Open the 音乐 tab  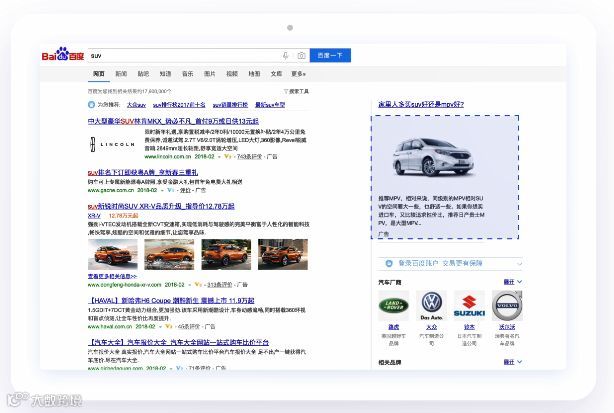[x=188, y=74]
